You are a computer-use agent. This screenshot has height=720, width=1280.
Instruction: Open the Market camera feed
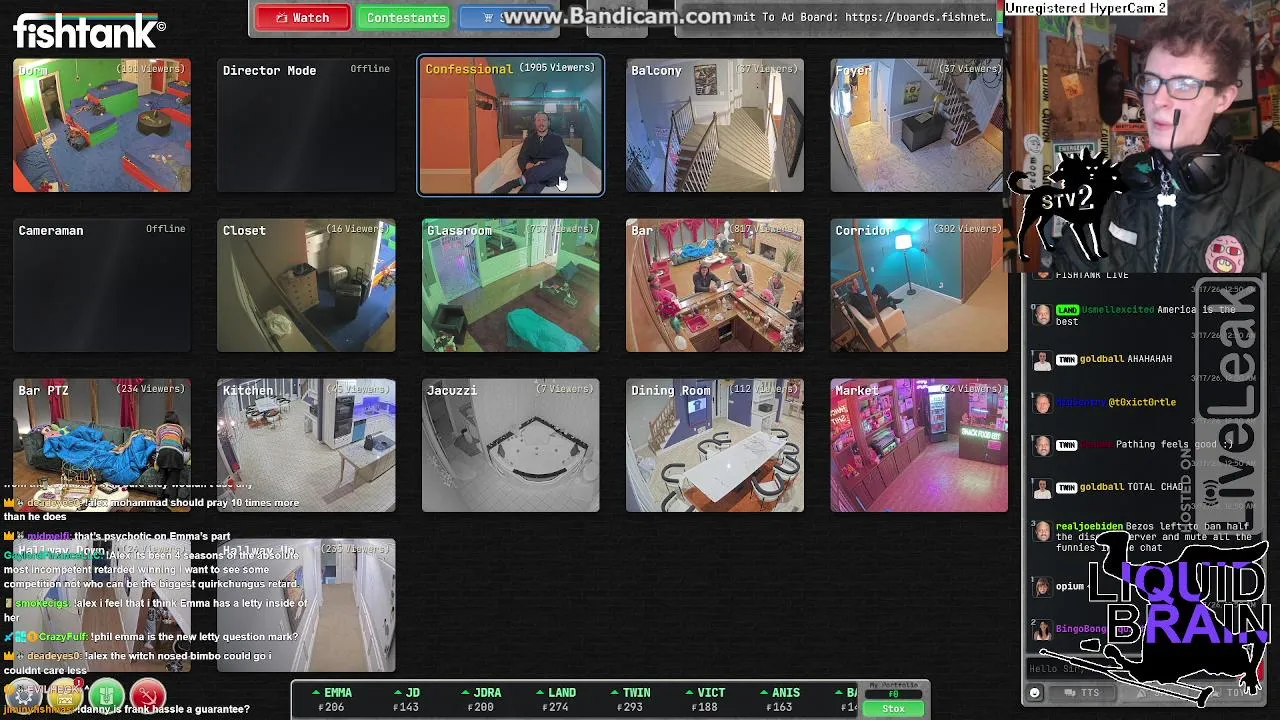pos(918,445)
